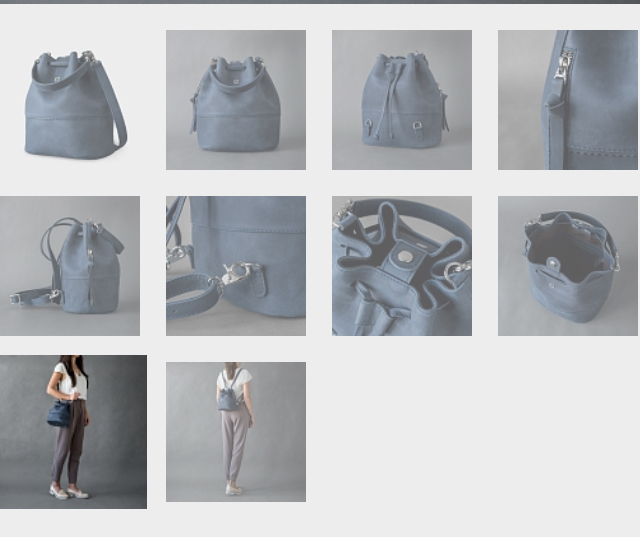Pick the rear-facing model photo with backpack
Viewport: 640px width, 537px height.
click(236, 432)
